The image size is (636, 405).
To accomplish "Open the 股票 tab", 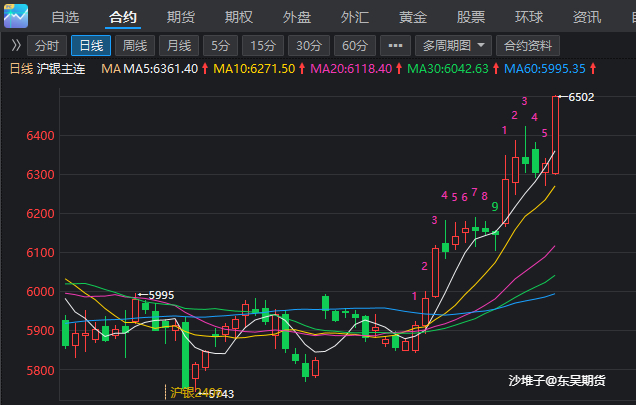I will pos(471,17).
